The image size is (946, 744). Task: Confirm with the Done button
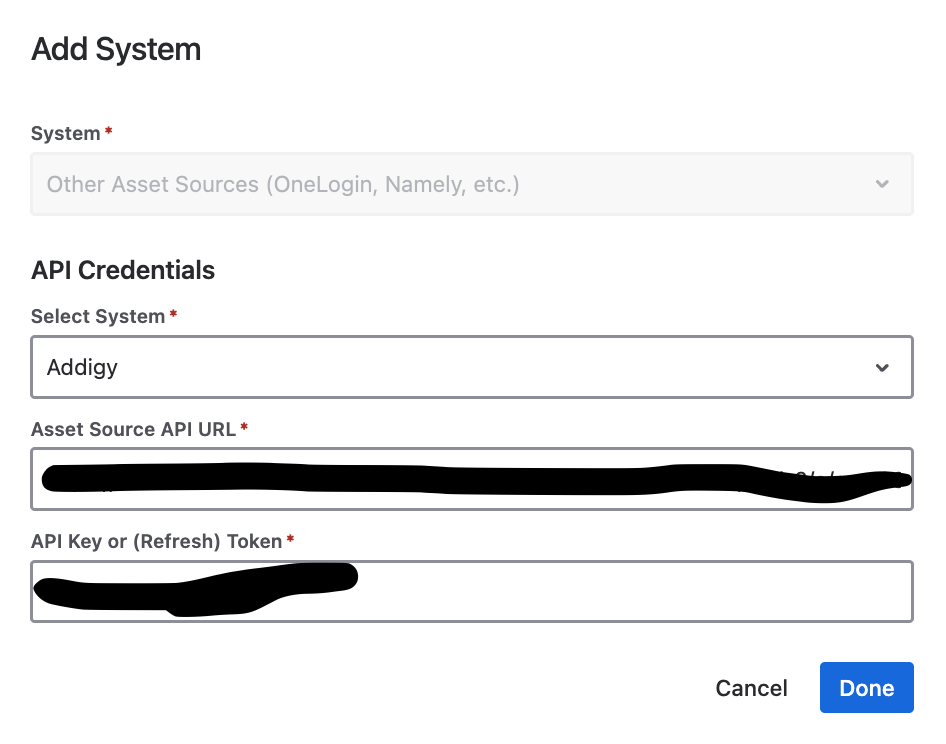tap(866, 687)
